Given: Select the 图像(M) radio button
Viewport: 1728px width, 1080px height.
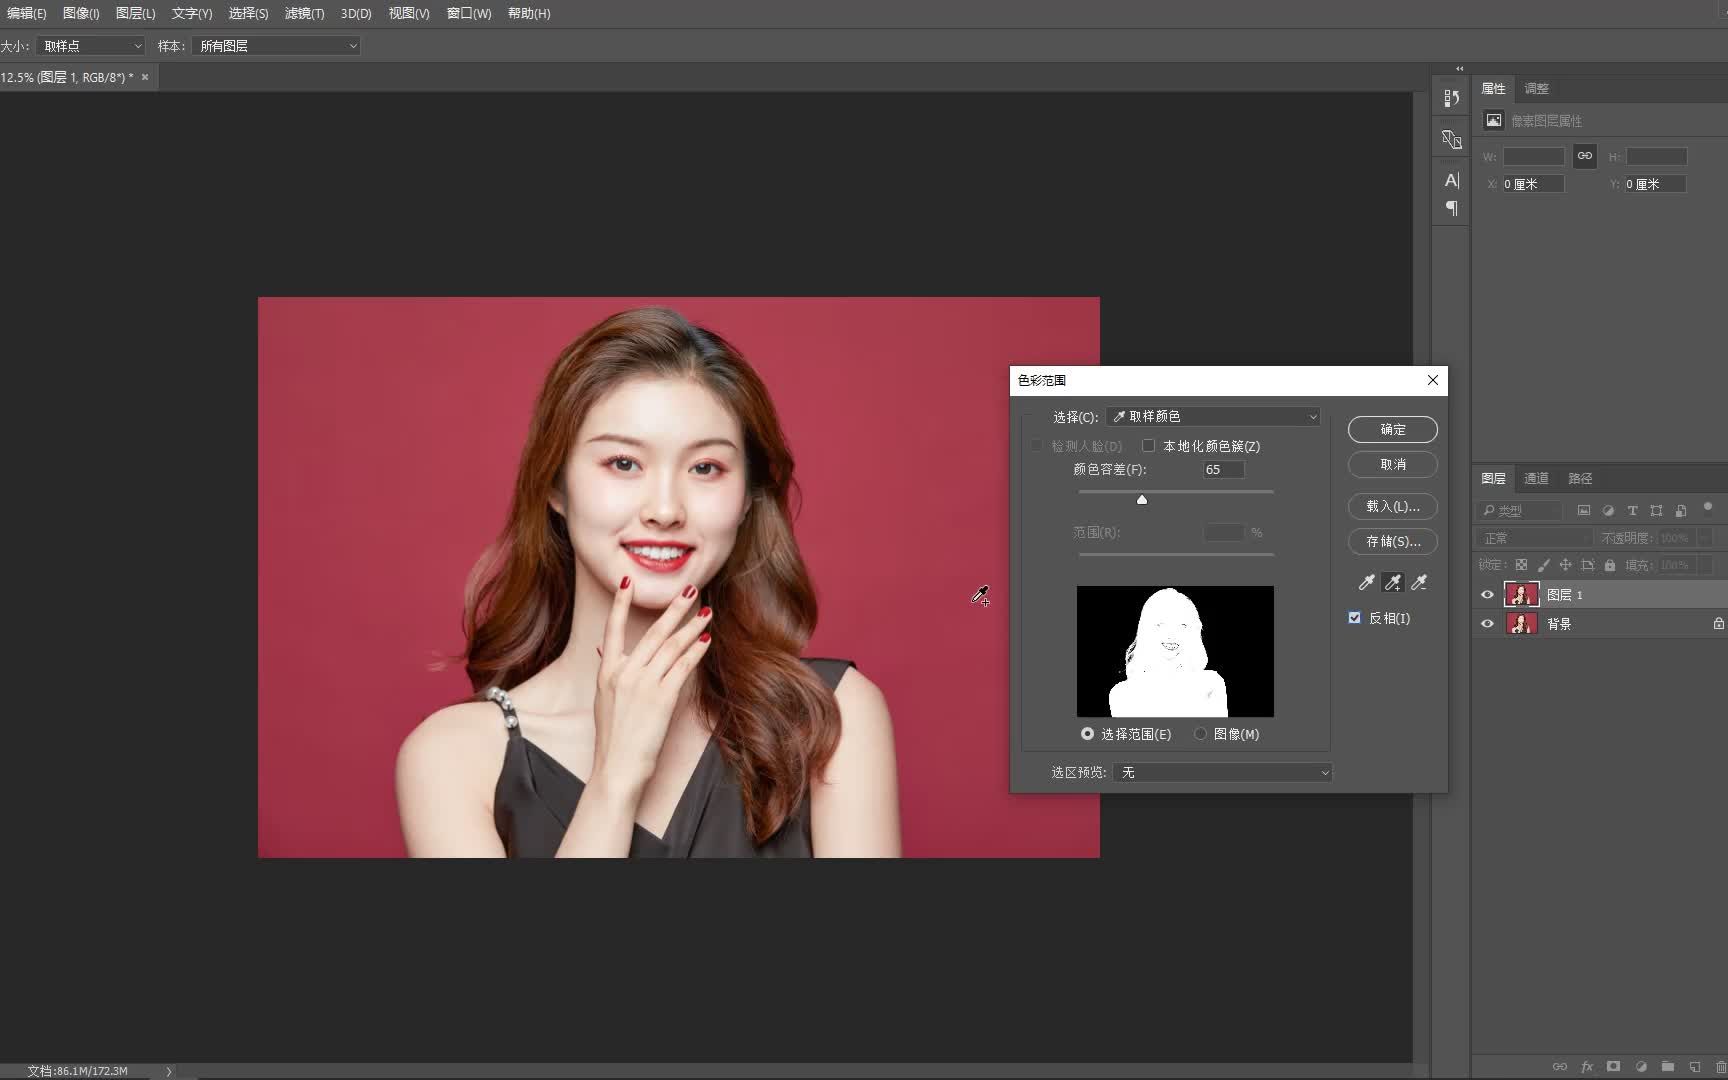Looking at the screenshot, I should 1200,734.
